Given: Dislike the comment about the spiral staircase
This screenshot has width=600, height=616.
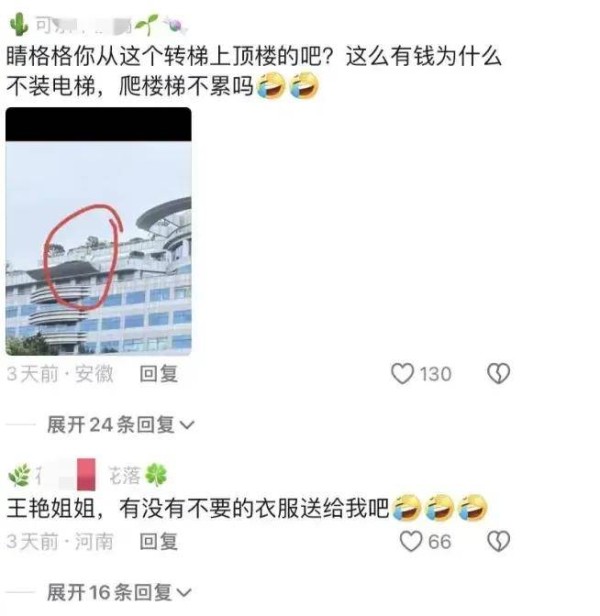Looking at the screenshot, I should pyautogui.click(x=498, y=373).
